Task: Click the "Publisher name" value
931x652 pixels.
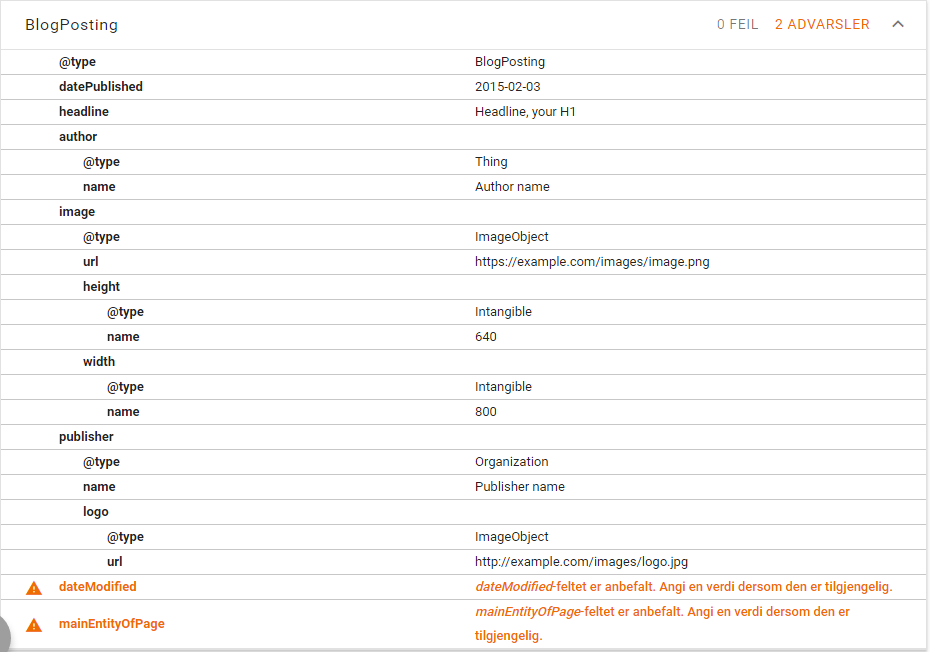Action: (x=519, y=487)
